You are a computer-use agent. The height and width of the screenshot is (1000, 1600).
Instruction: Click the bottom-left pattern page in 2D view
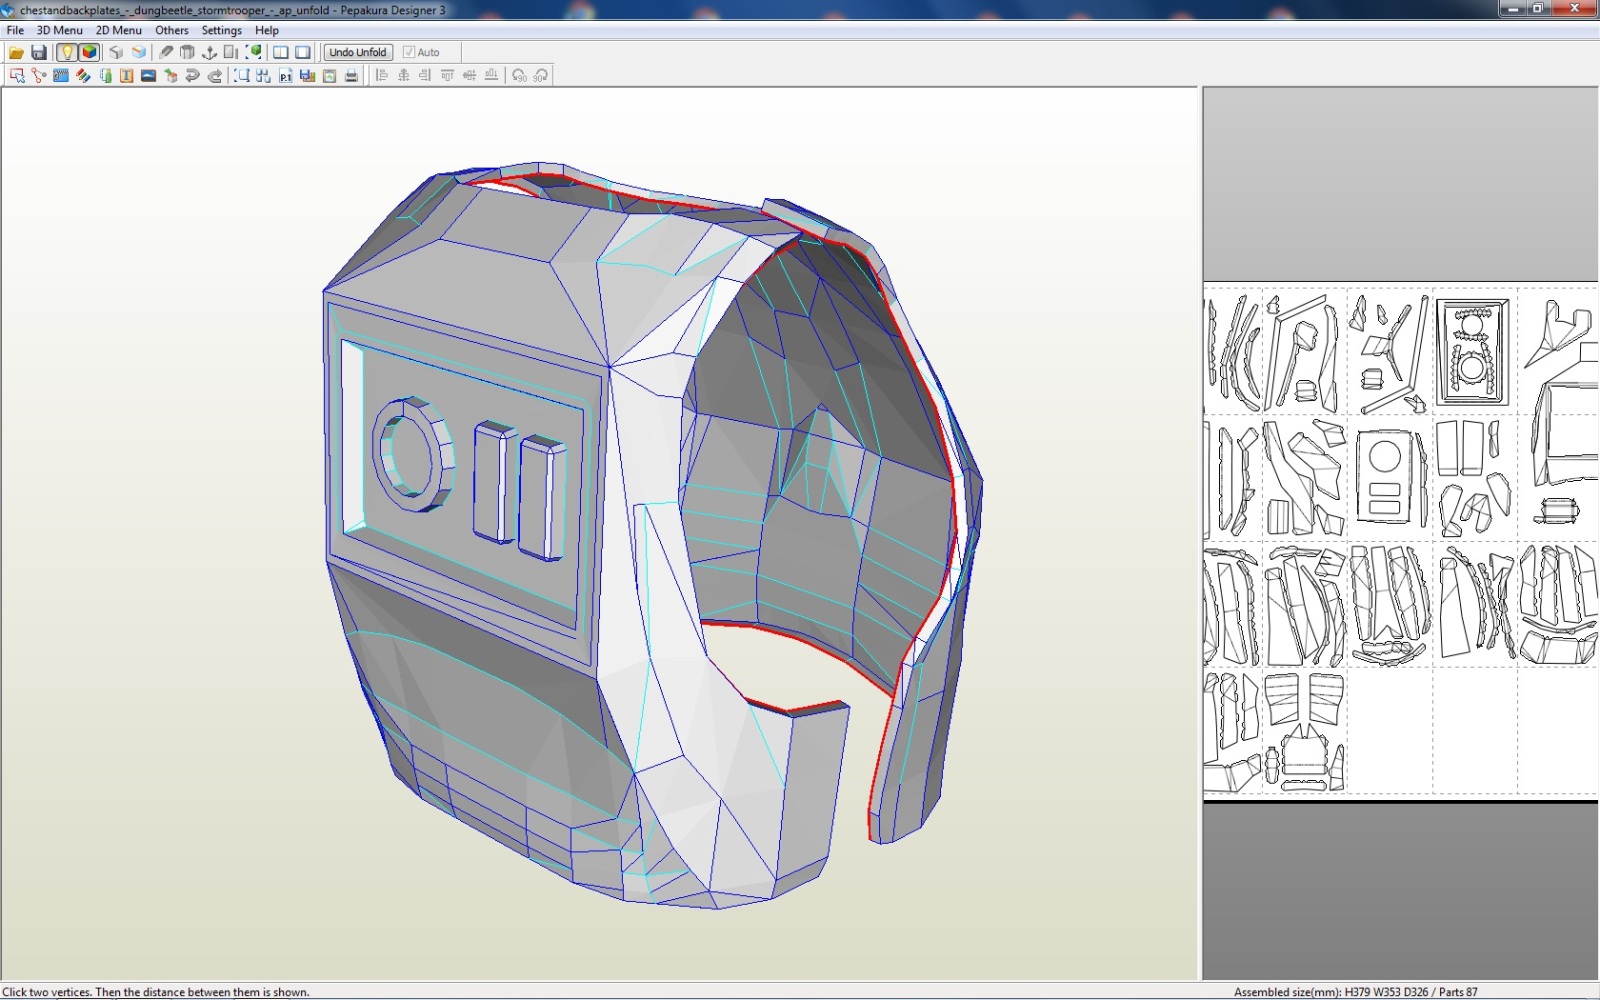click(1232, 731)
